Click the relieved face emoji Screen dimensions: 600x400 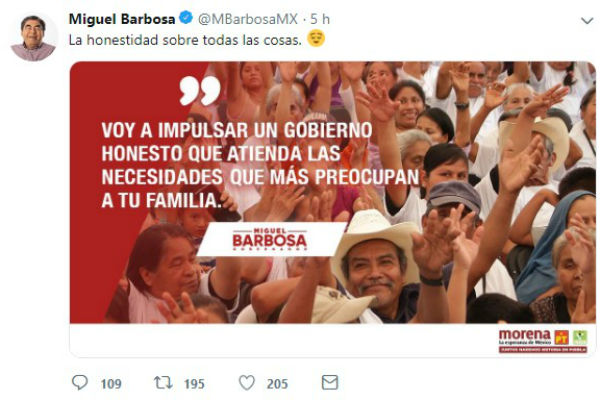(x=316, y=38)
